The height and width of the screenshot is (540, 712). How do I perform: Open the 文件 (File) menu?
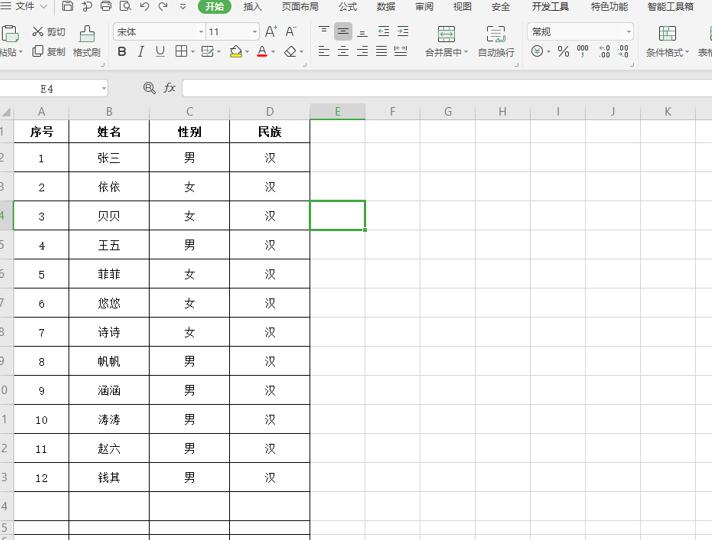pos(25,6)
